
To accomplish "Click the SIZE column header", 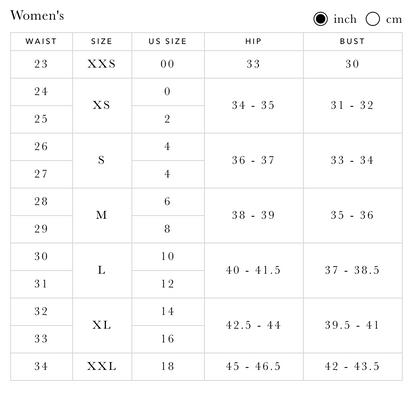I will click(x=102, y=41).
